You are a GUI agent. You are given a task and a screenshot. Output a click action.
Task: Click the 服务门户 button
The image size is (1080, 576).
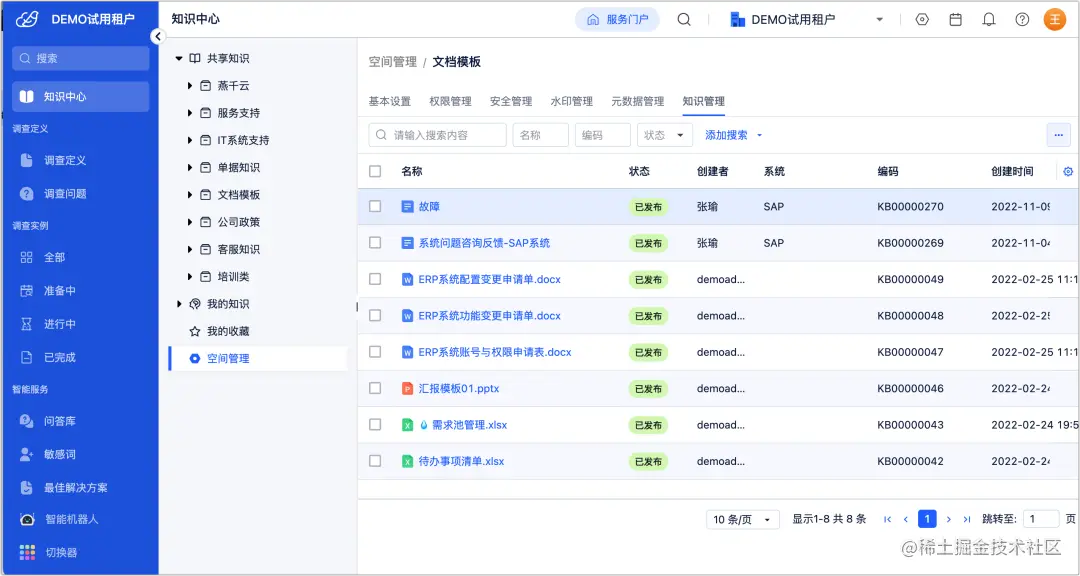coord(617,18)
